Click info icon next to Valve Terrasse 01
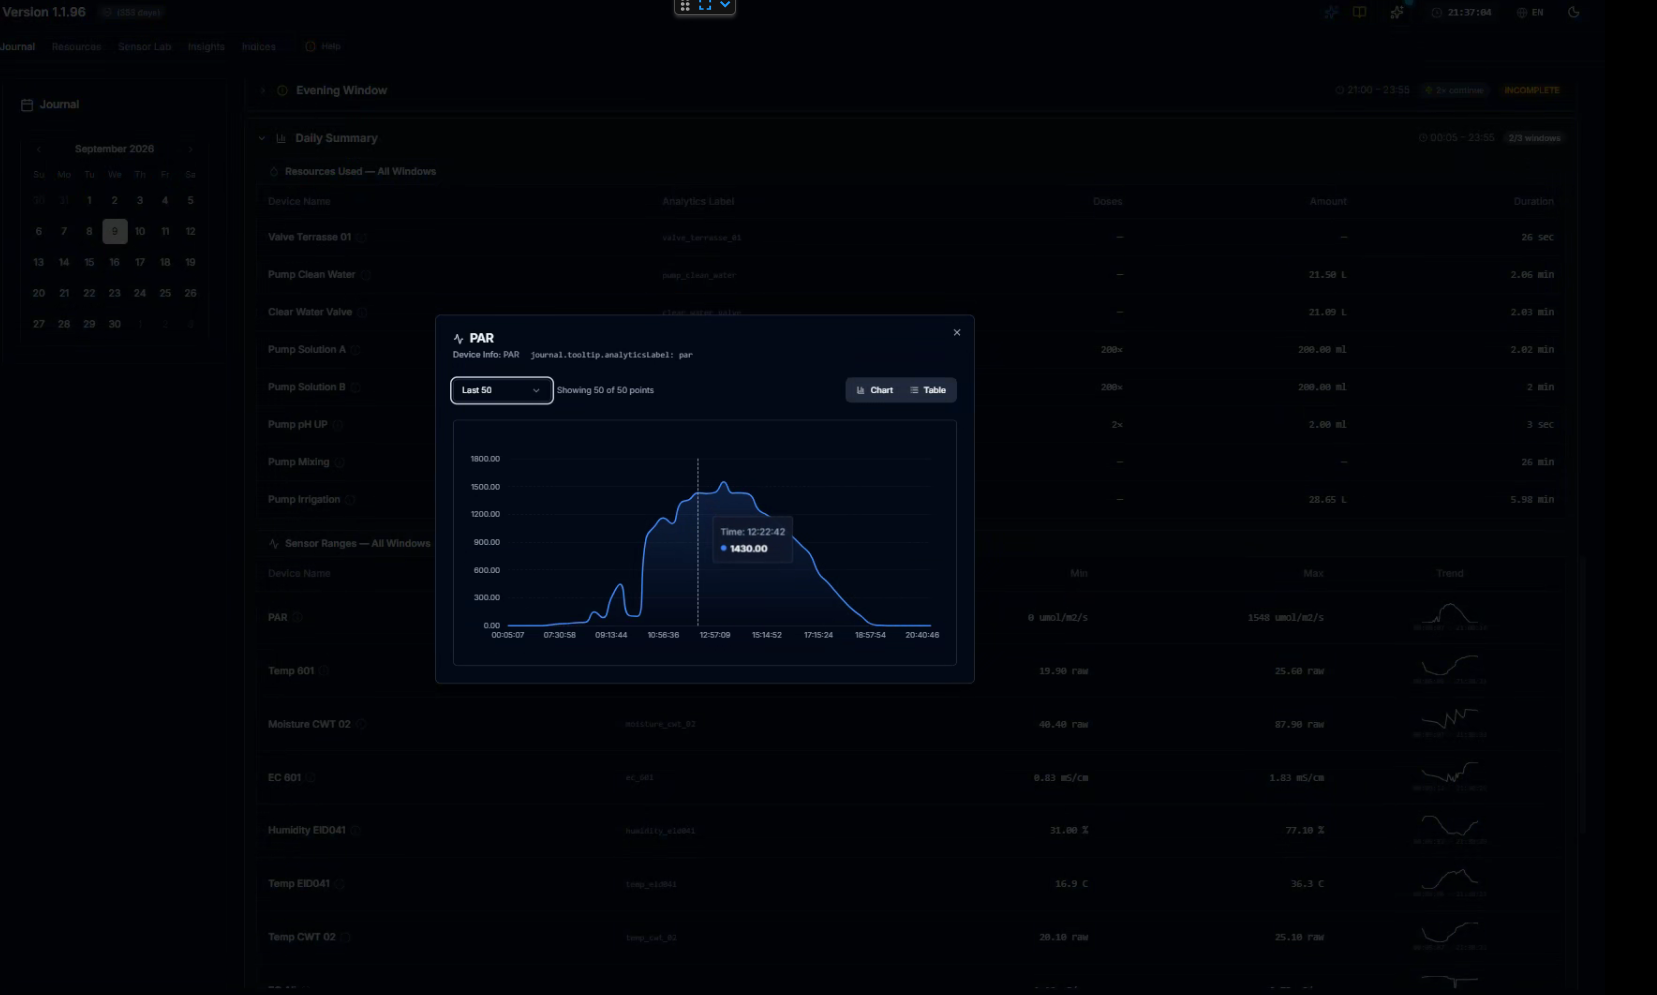The width and height of the screenshot is (1657, 995). pyautogui.click(x=361, y=238)
